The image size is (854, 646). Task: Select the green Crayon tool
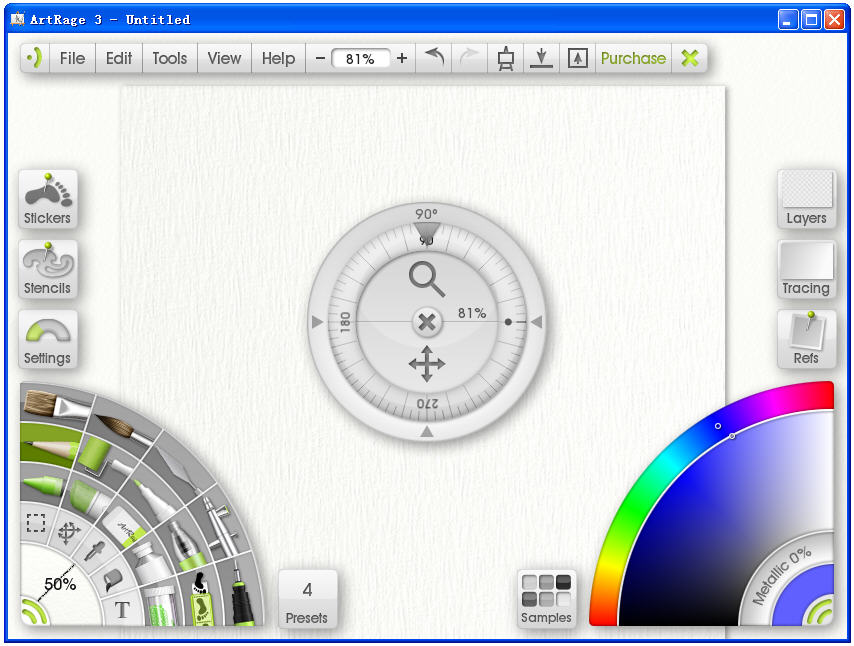click(46, 485)
